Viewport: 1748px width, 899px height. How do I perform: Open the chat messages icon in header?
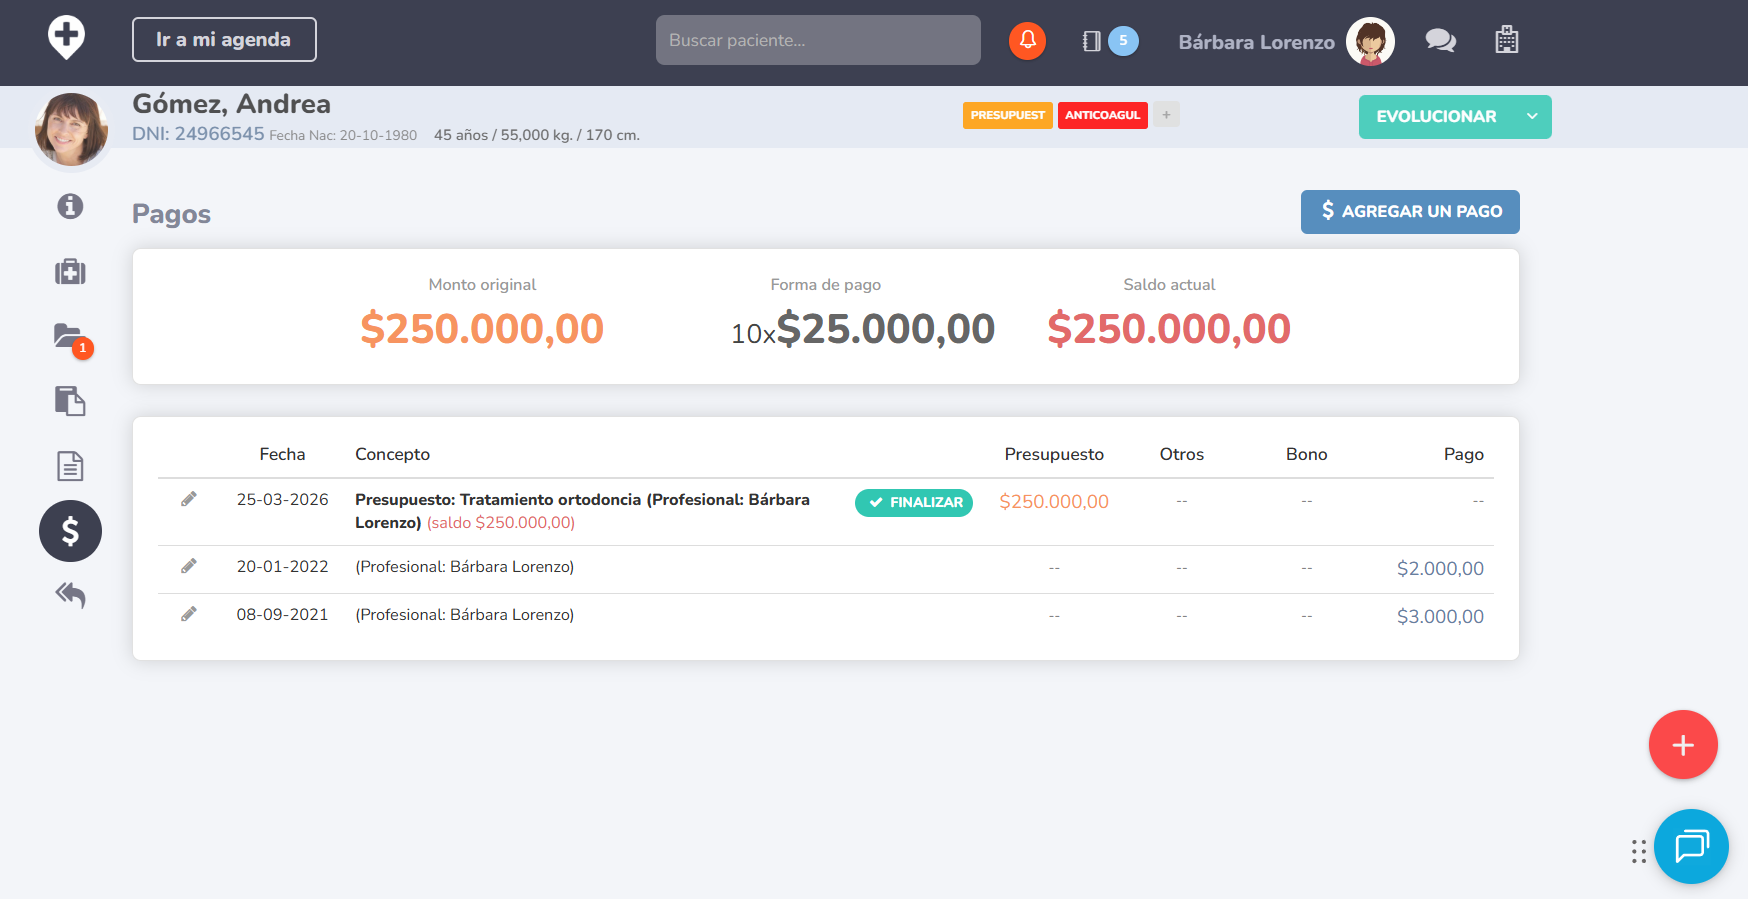[x=1440, y=41]
